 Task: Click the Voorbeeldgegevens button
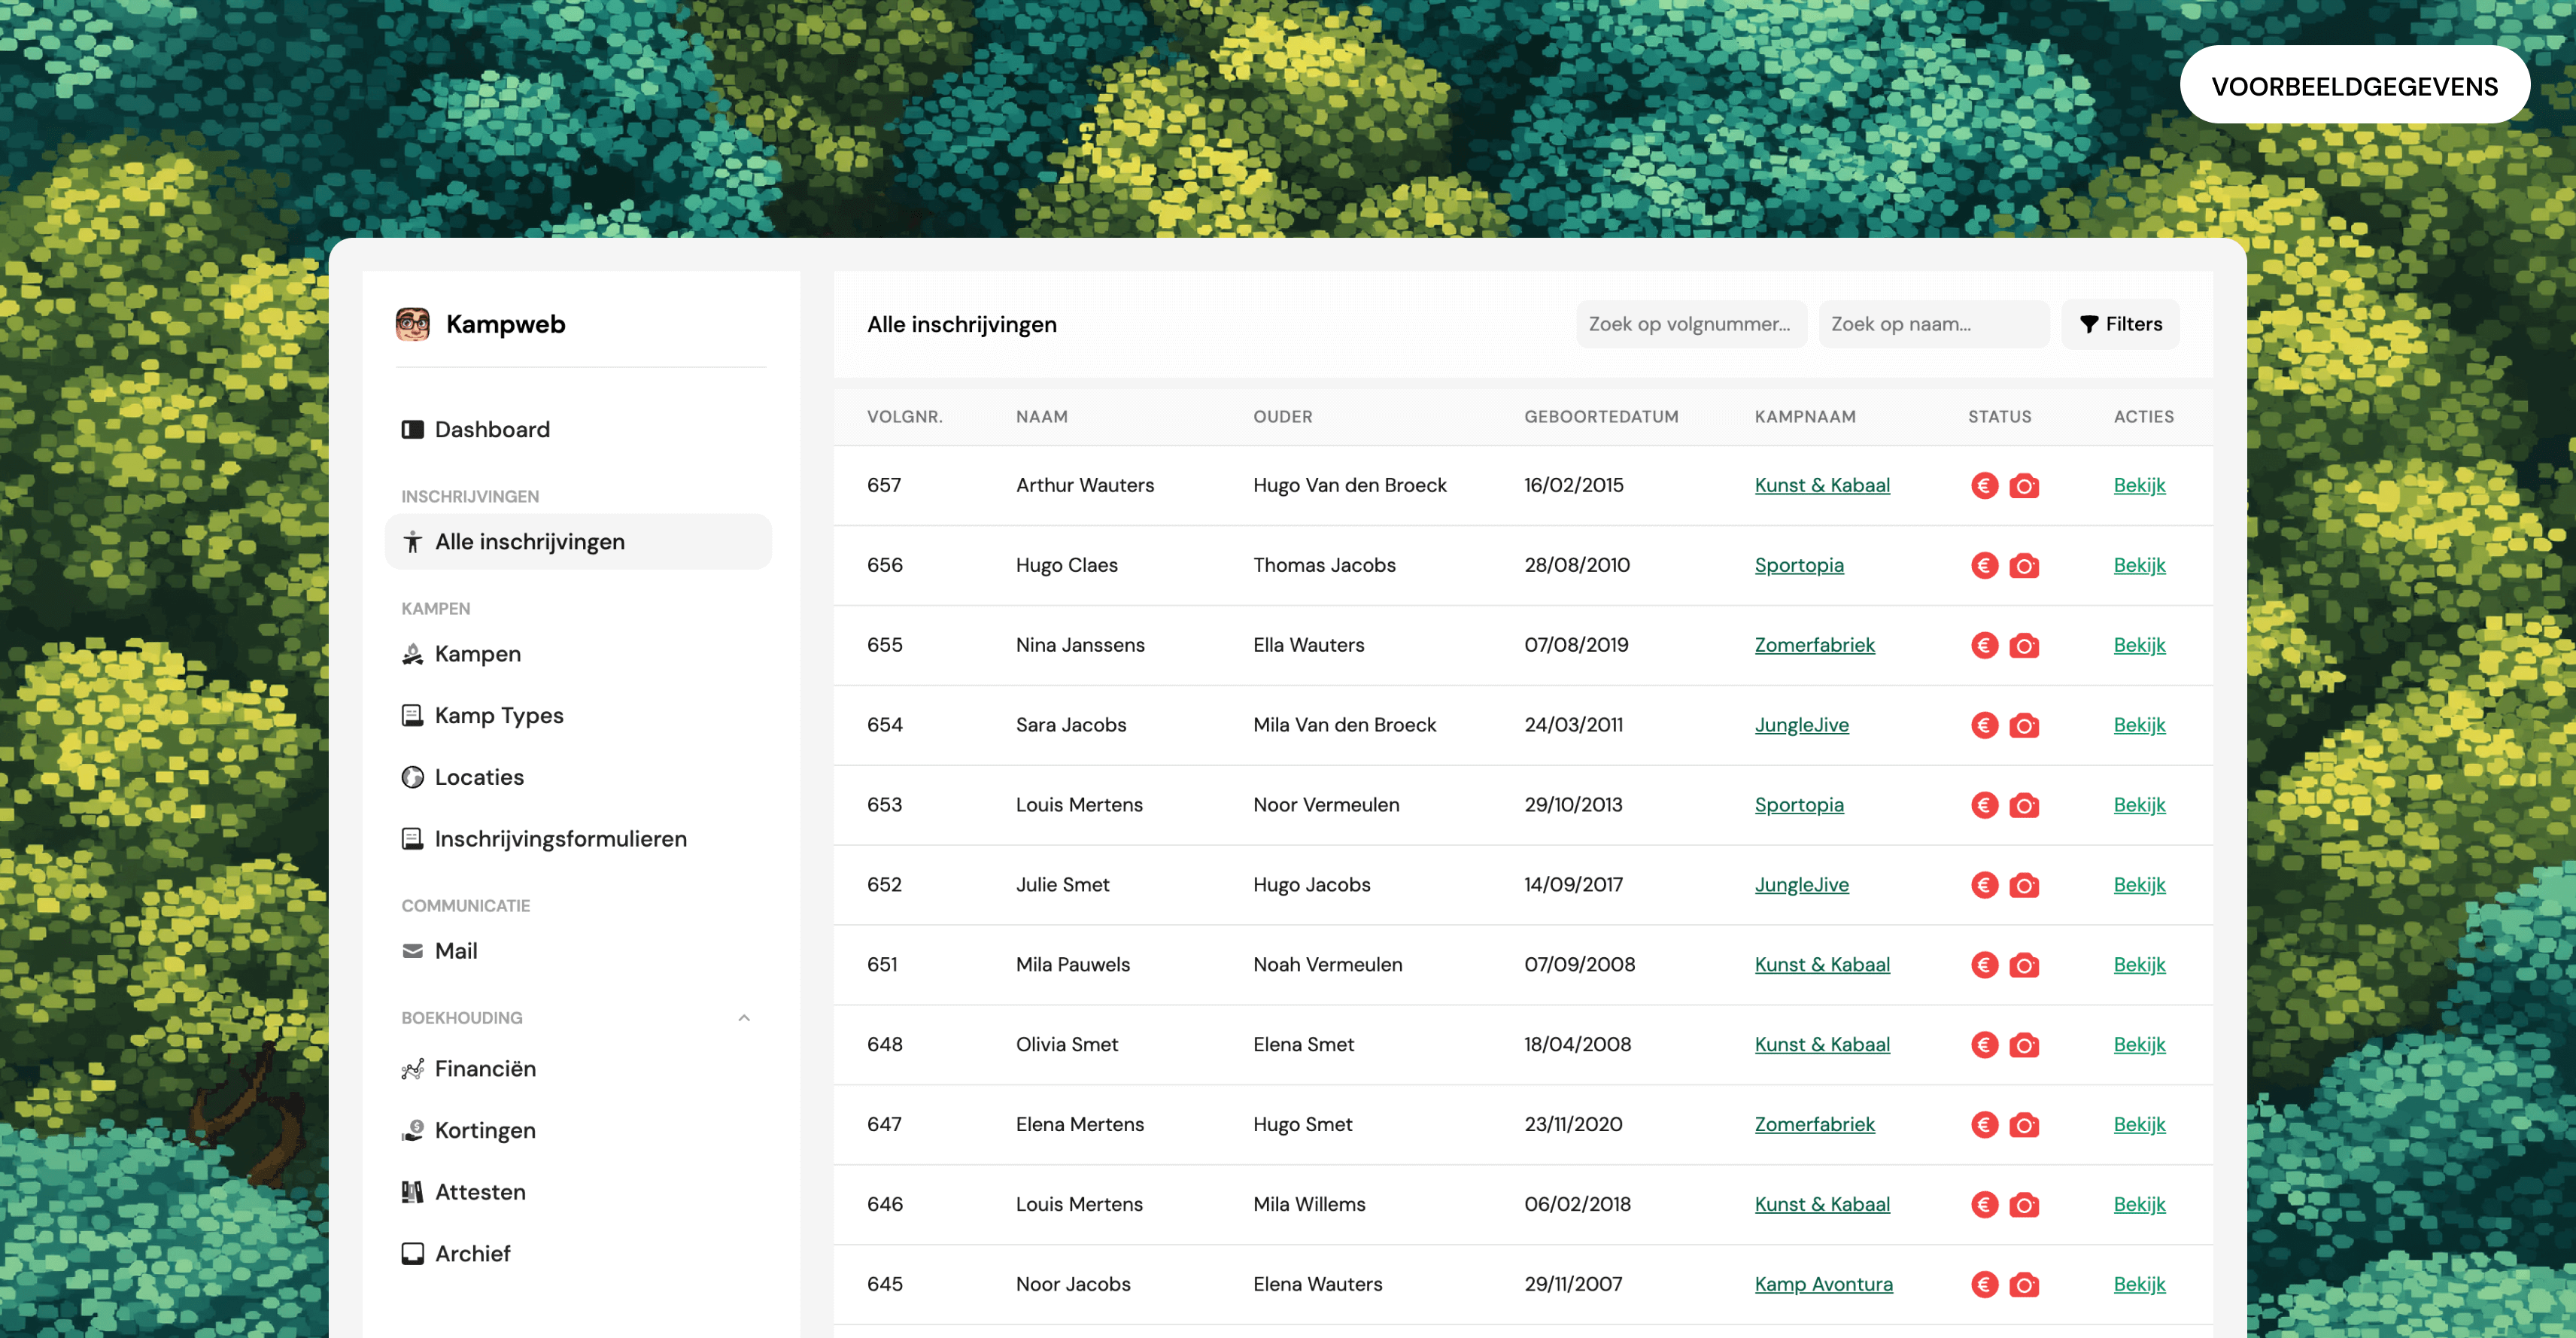click(2354, 86)
